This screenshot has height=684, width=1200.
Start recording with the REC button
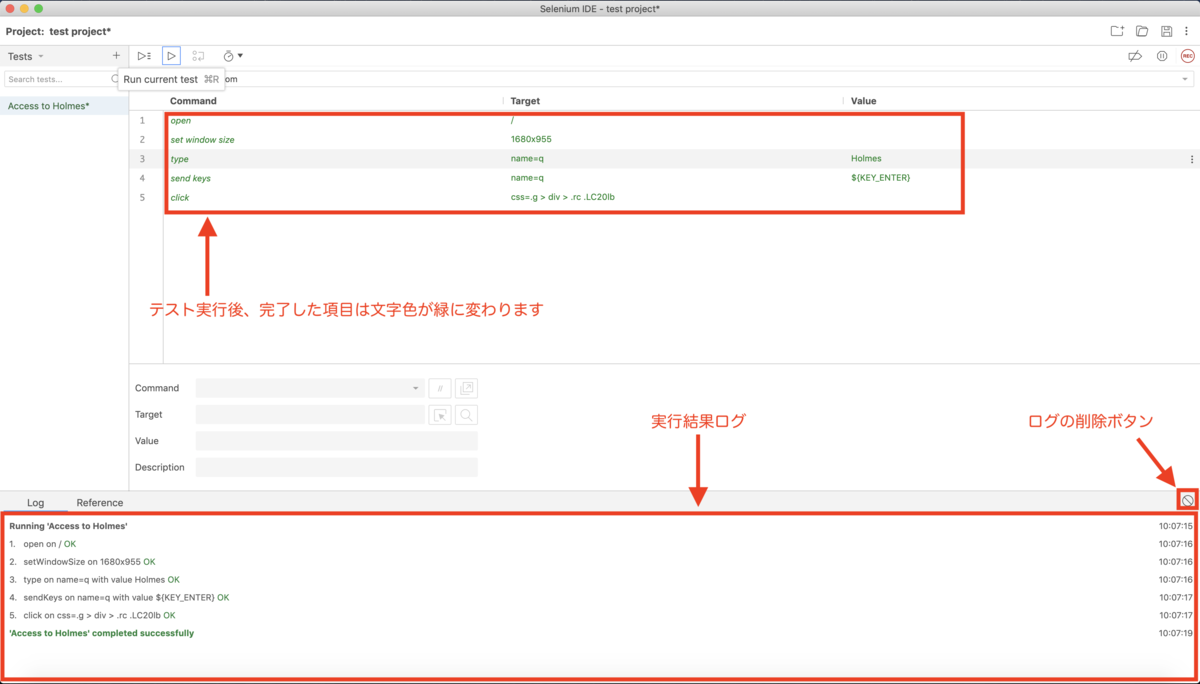1186,55
